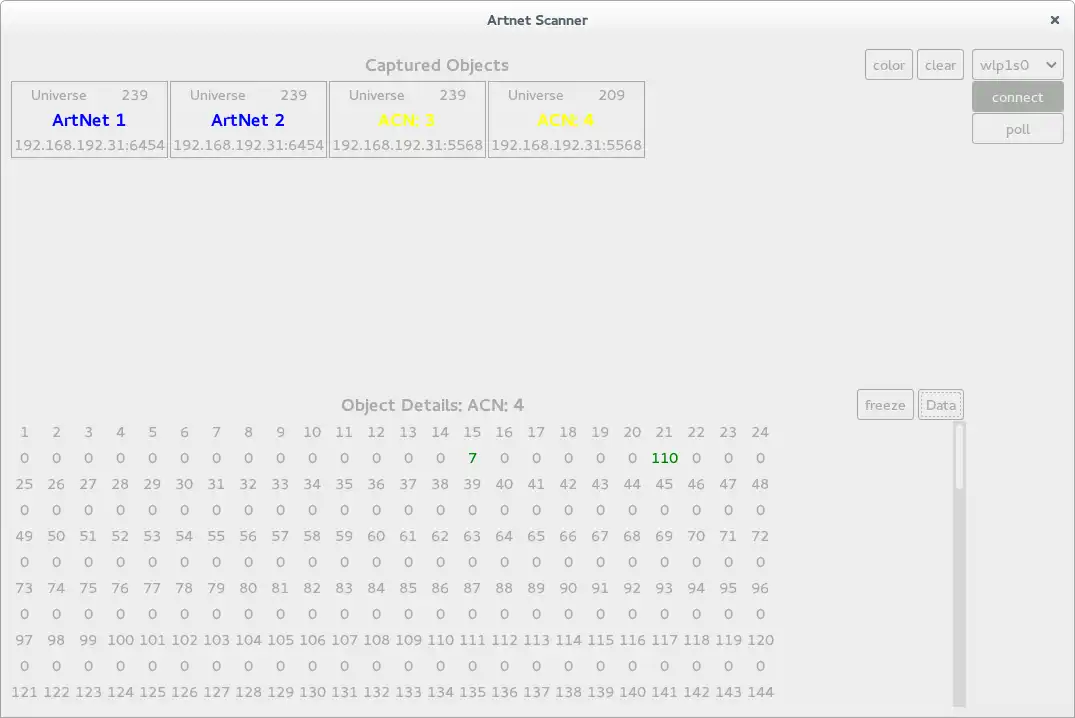
Task: Select the ACN: 4 captured object
Action: click(x=566, y=120)
